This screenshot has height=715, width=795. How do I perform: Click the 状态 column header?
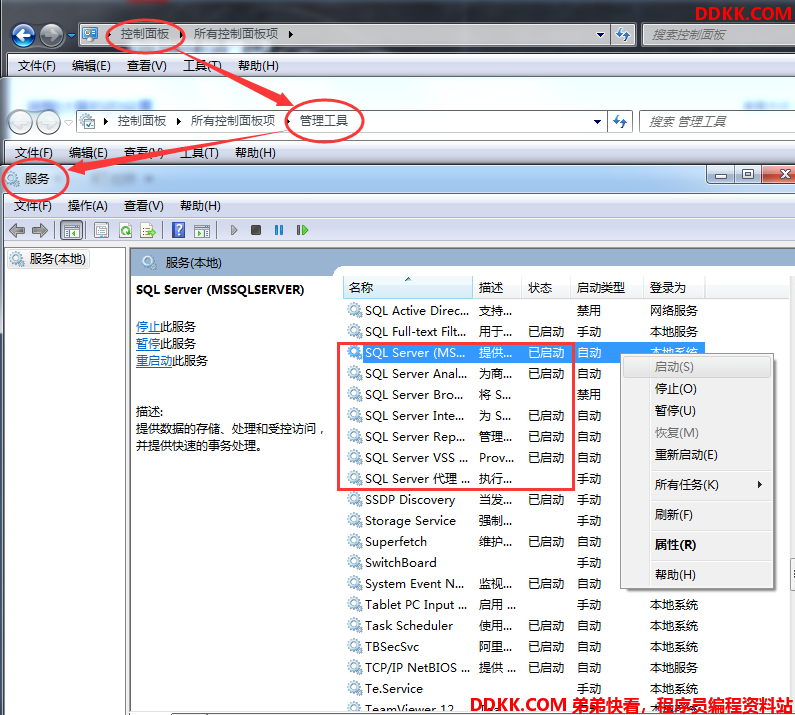[546, 288]
